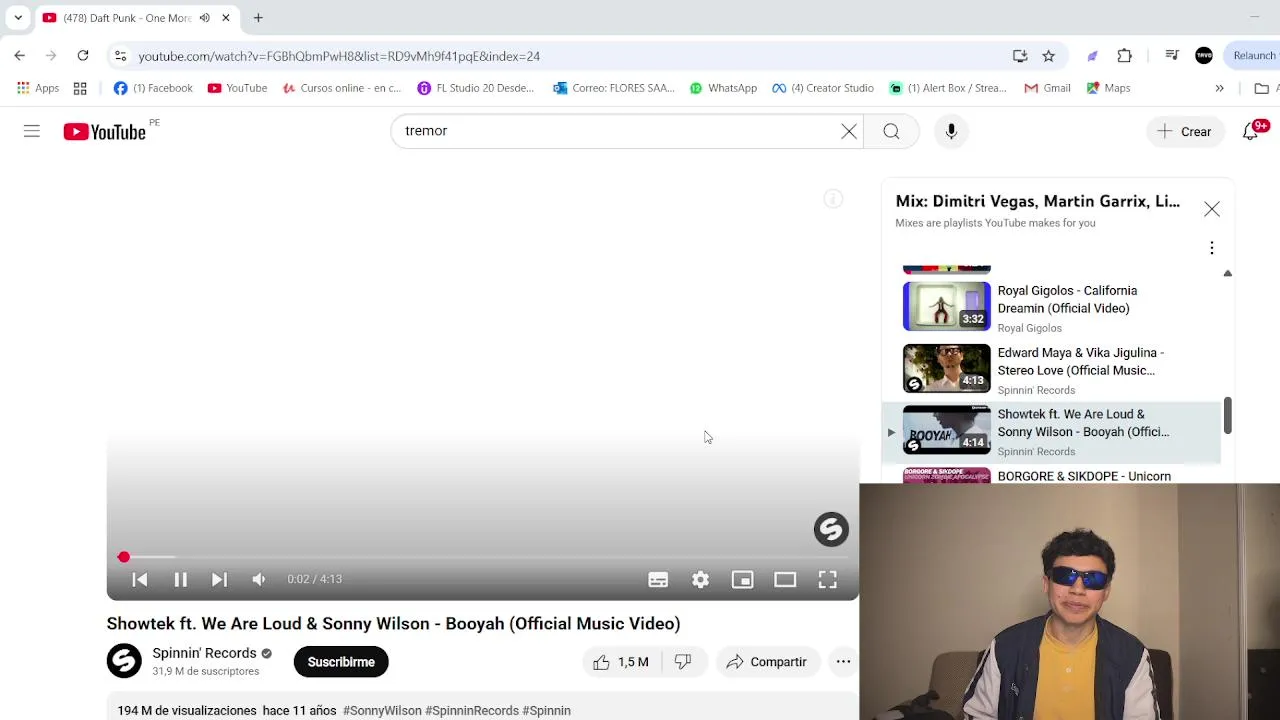Image resolution: width=1280 pixels, height=720 pixels.
Task: Select Showtek Booyah in playlist
Action: (x=1050, y=432)
